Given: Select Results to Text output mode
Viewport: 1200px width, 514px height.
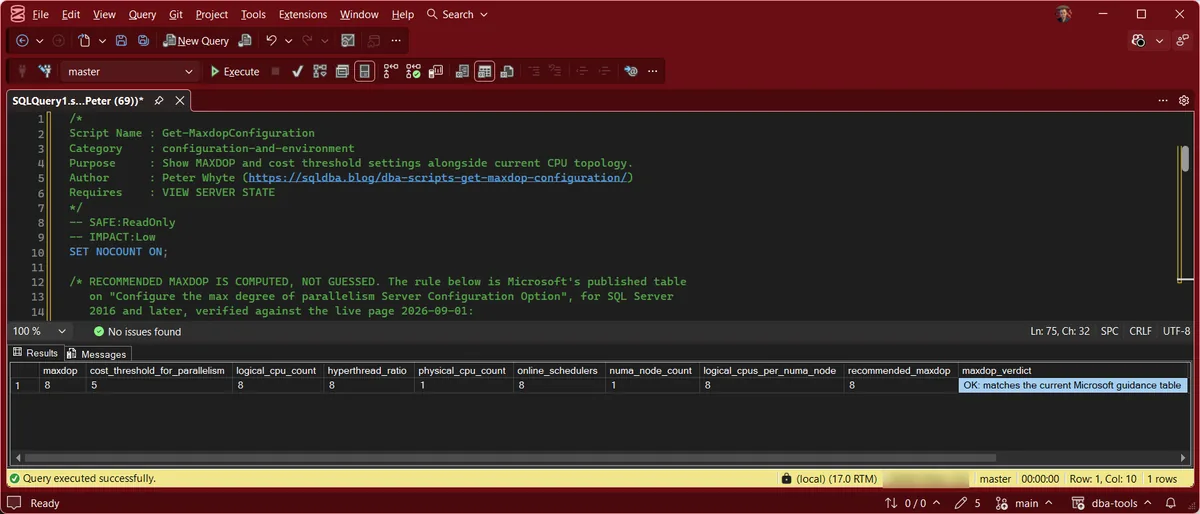Looking at the screenshot, I should (x=461, y=72).
